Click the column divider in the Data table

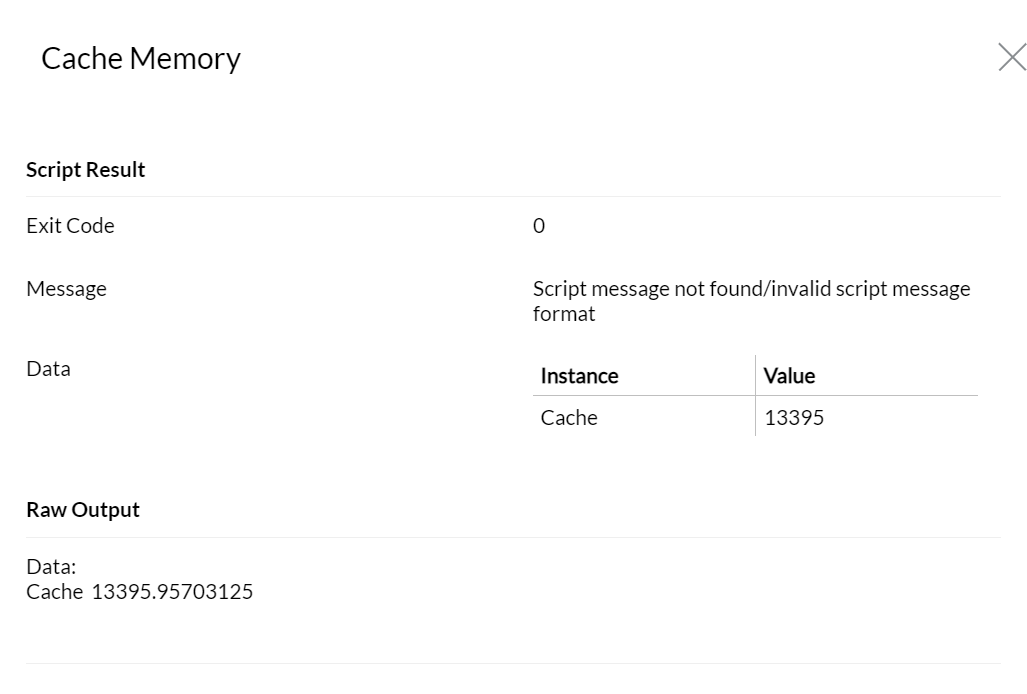click(755, 396)
